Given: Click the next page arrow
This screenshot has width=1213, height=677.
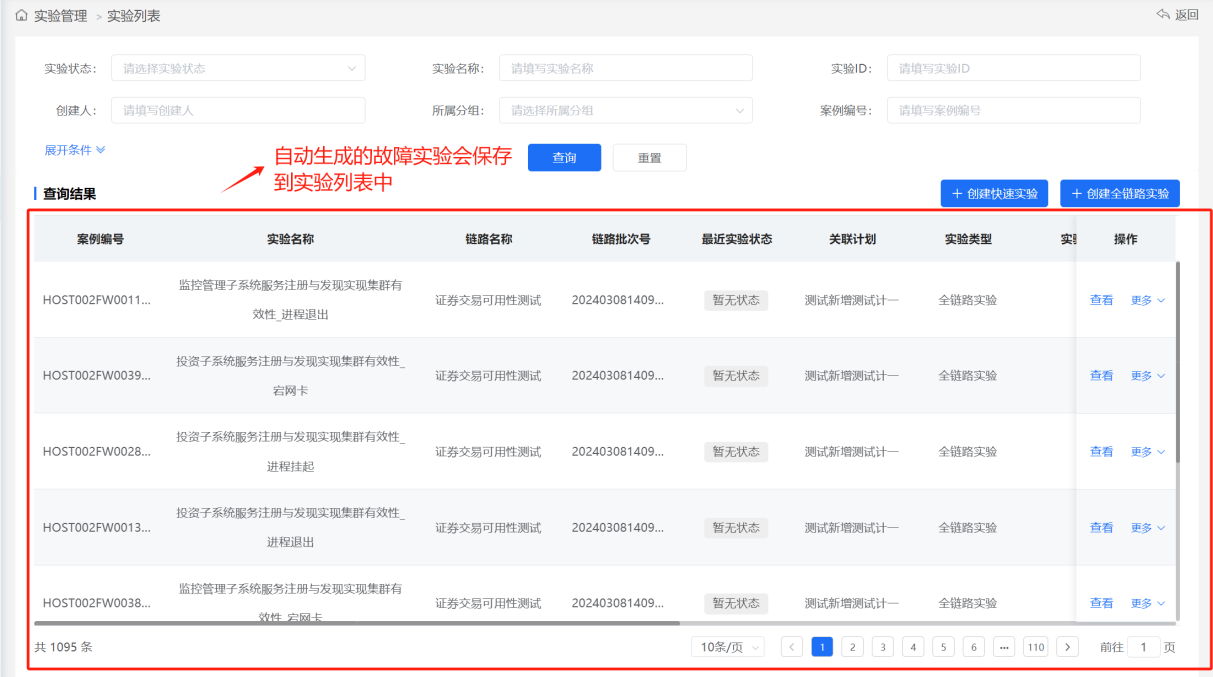Looking at the screenshot, I should pyautogui.click(x=1068, y=647).
